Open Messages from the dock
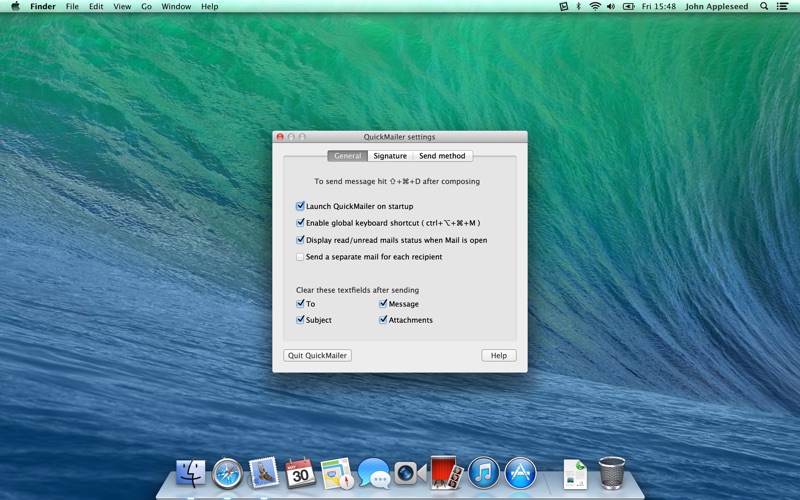The height and width of the screenshot is (500, 800). [x=373, y=472]
